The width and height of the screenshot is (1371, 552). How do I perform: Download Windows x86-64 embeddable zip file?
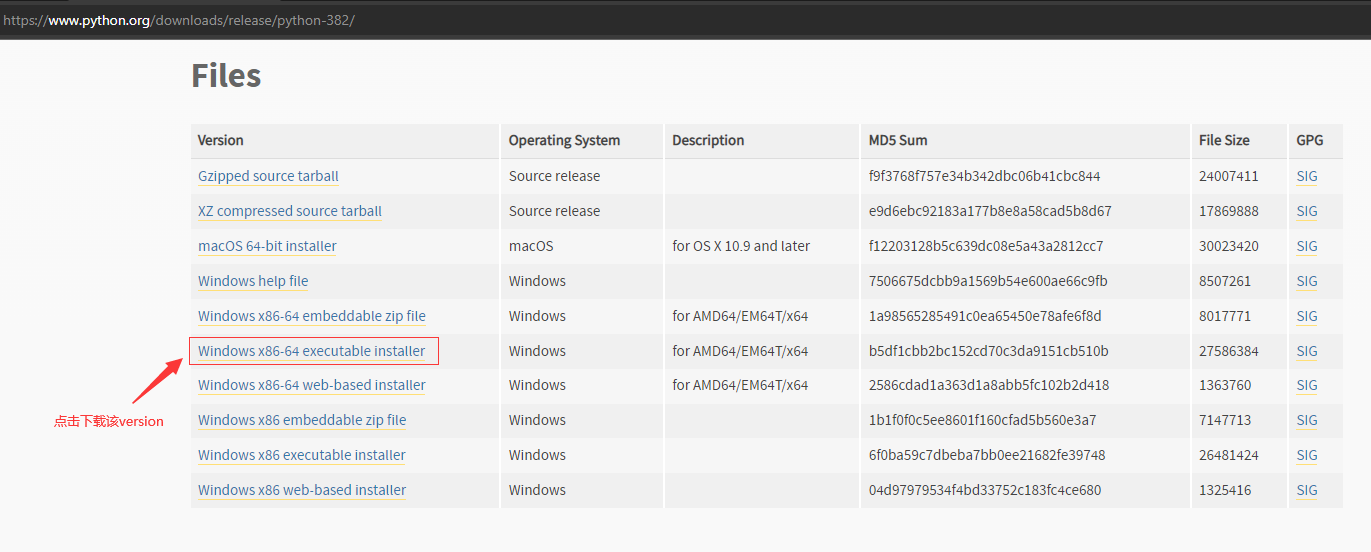(x=312, y=316)
